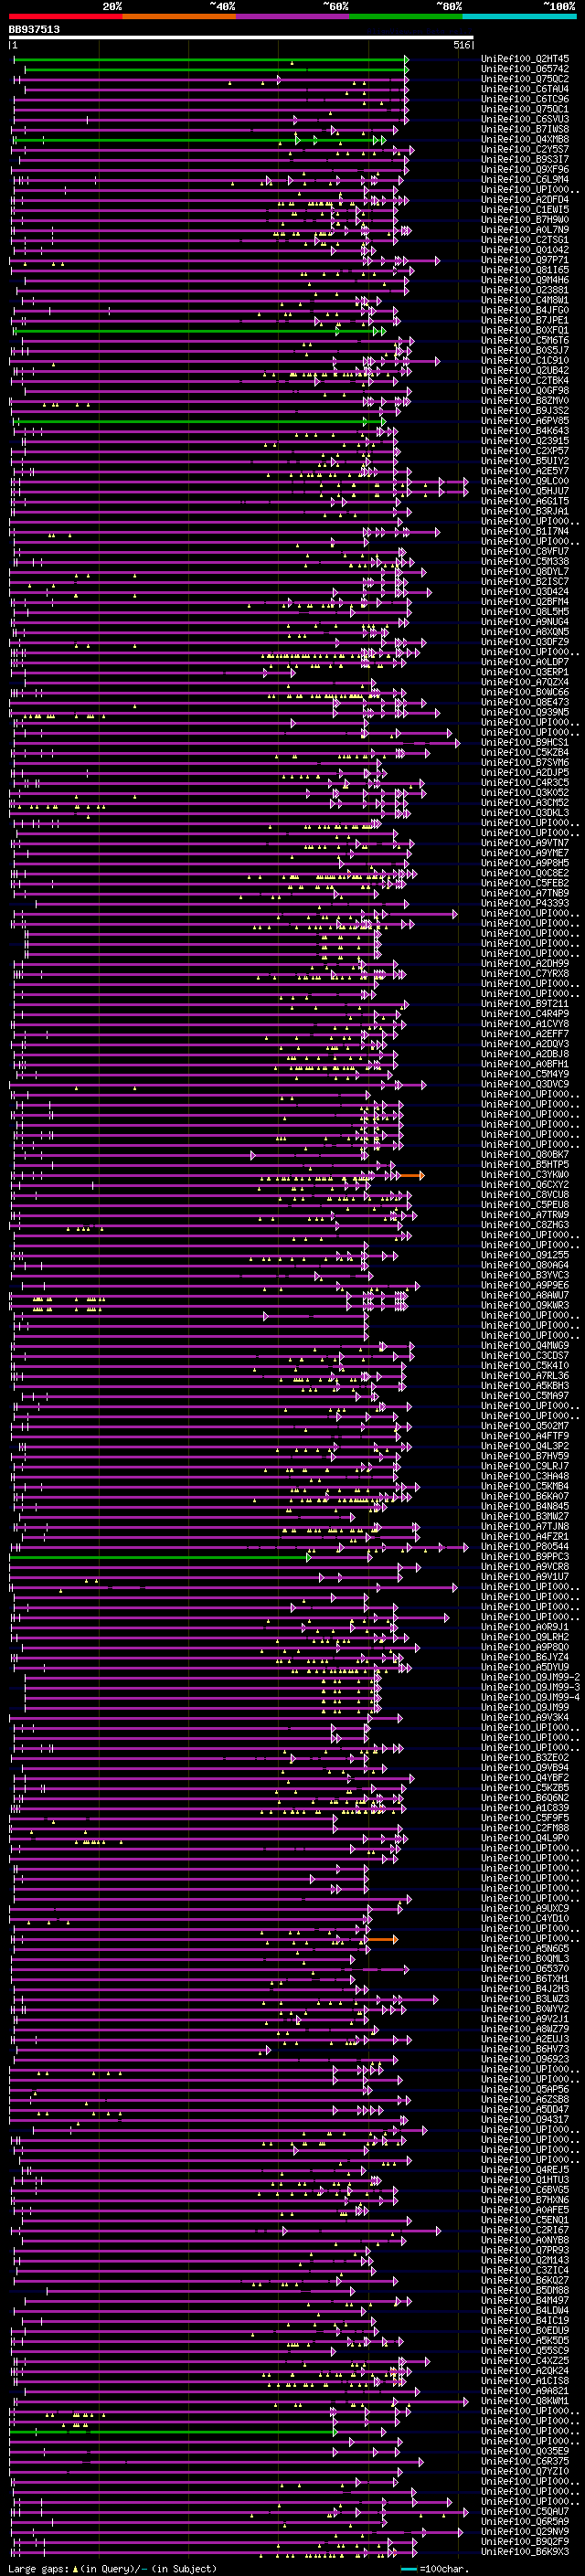Select the UniRef100_C8VFU7 label

[x=525, y=551]
